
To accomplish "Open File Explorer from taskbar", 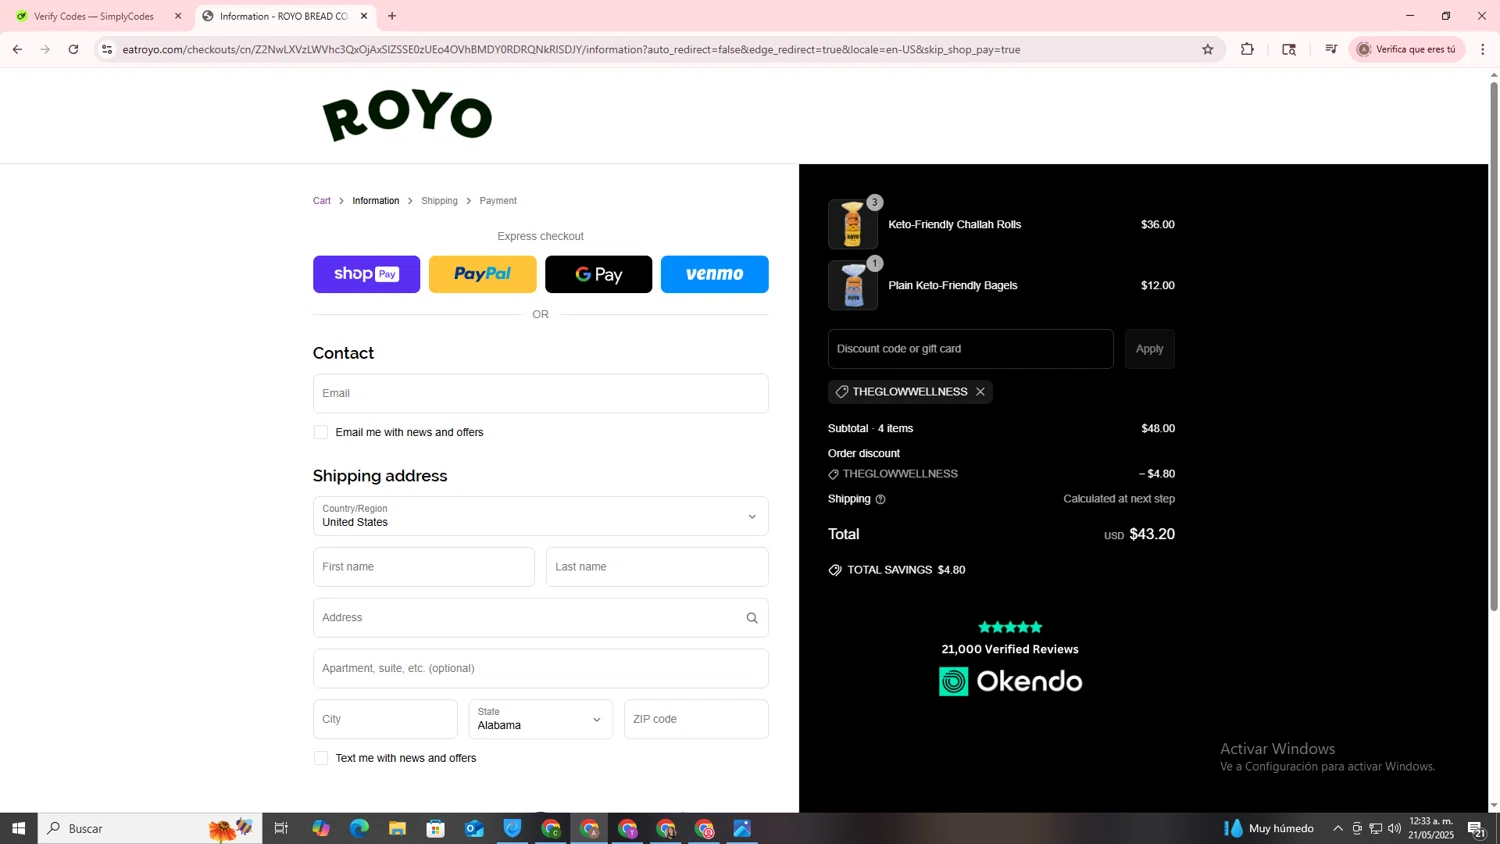I will click(397, 828).
